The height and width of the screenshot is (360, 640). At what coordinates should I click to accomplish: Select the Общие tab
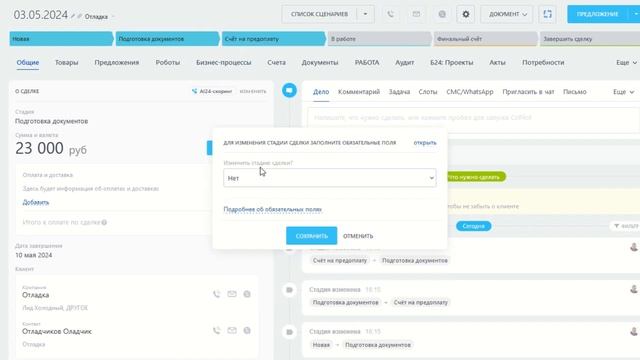coord(28,62)
